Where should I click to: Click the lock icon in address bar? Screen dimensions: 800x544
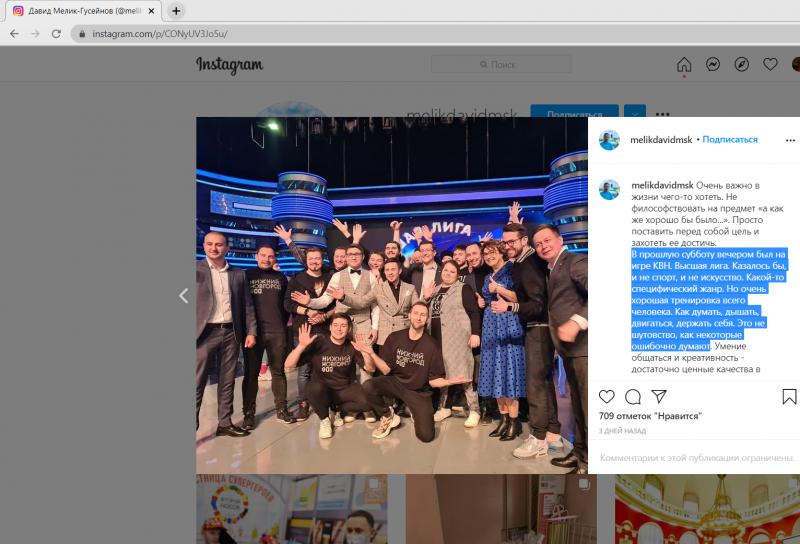click(x=82, y=34)
